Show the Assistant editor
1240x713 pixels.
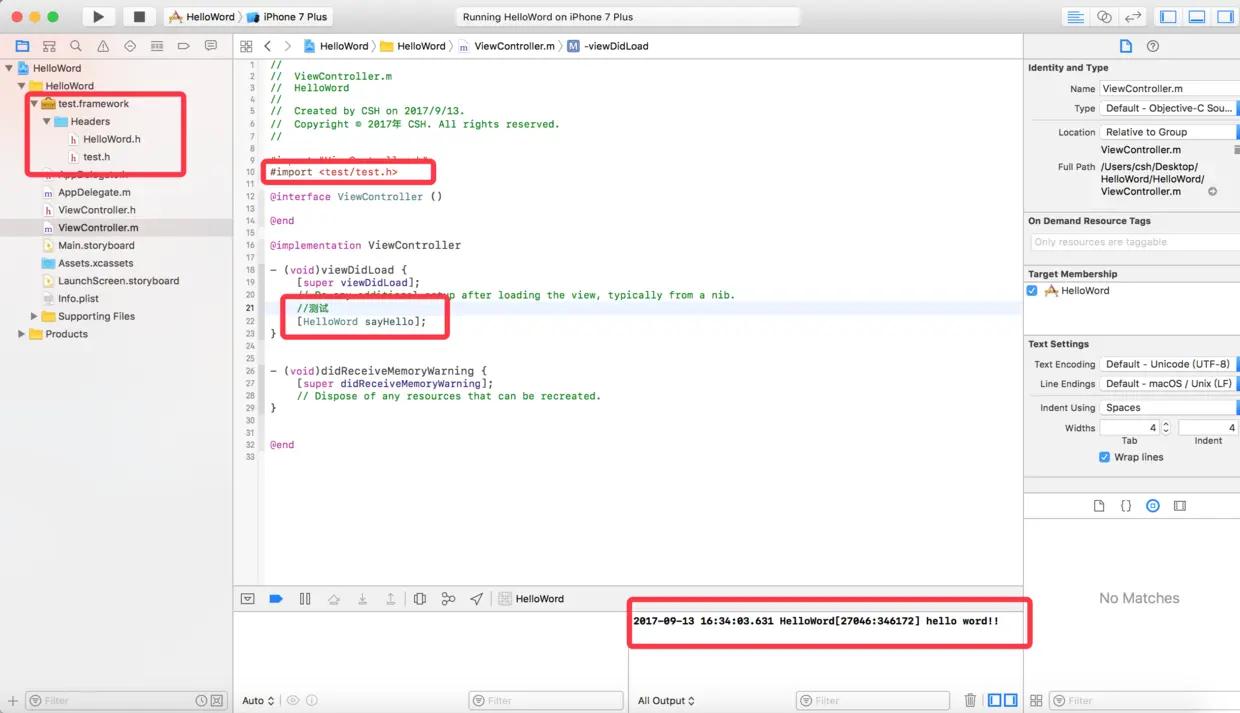(x=1104, y=17)
